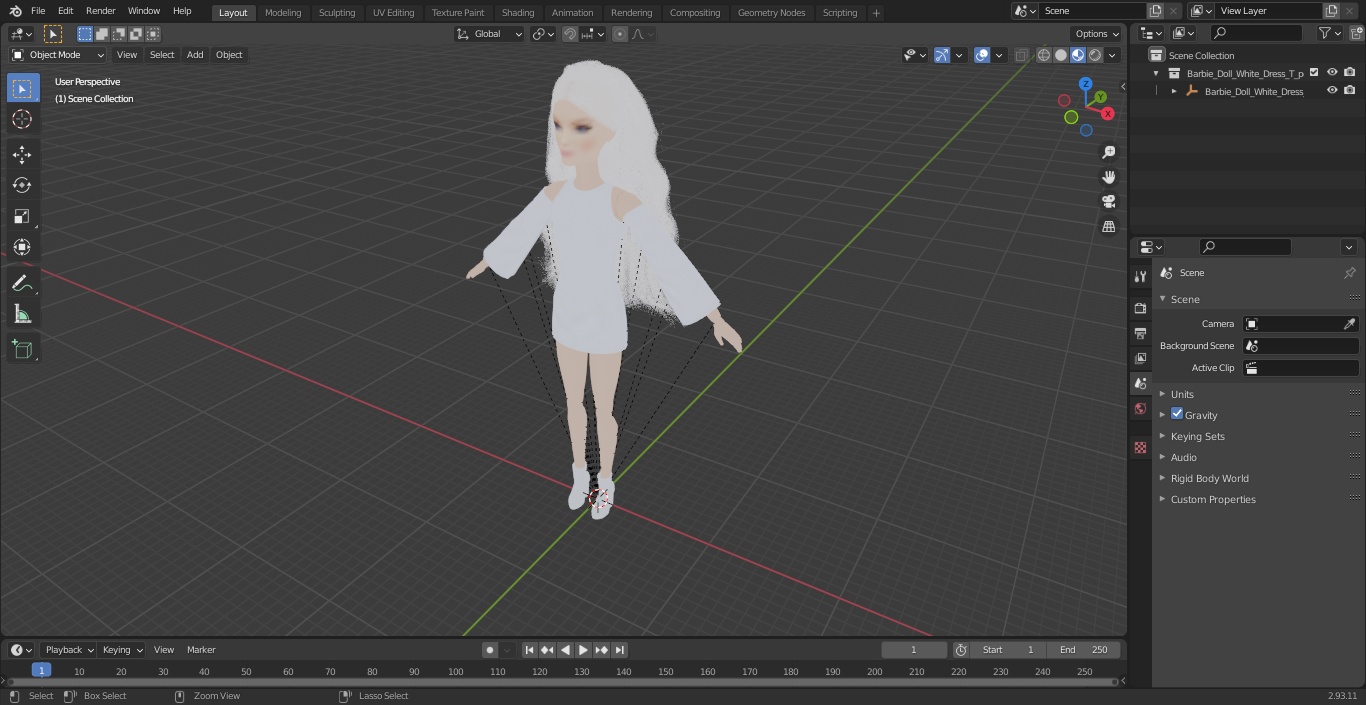Click the viewport zoom magnifier icon
The height and width of the screenshot is (705, 1366).
(x=1108, y=152)
